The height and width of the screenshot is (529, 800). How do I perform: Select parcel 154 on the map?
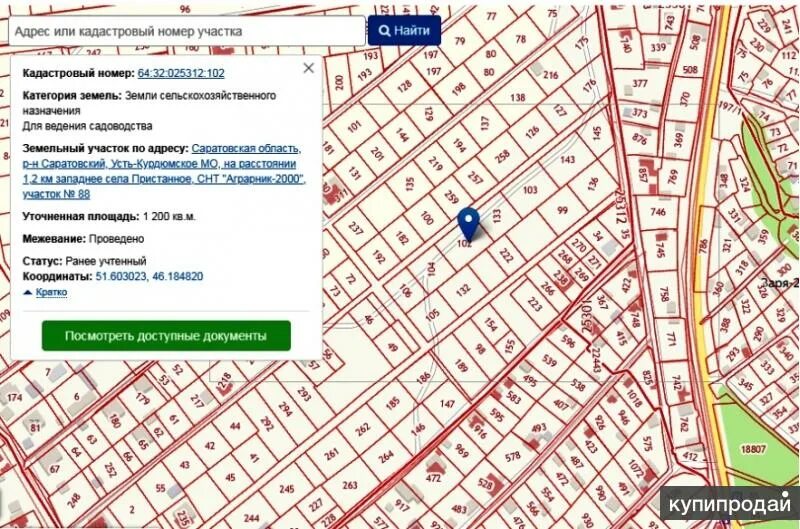click(x=491, y=324)
